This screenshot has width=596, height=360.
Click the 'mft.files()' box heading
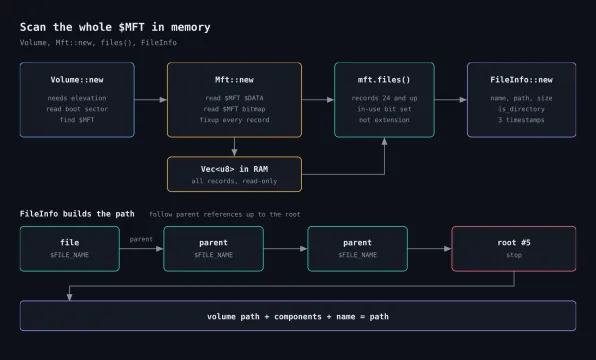pos(384,80)
